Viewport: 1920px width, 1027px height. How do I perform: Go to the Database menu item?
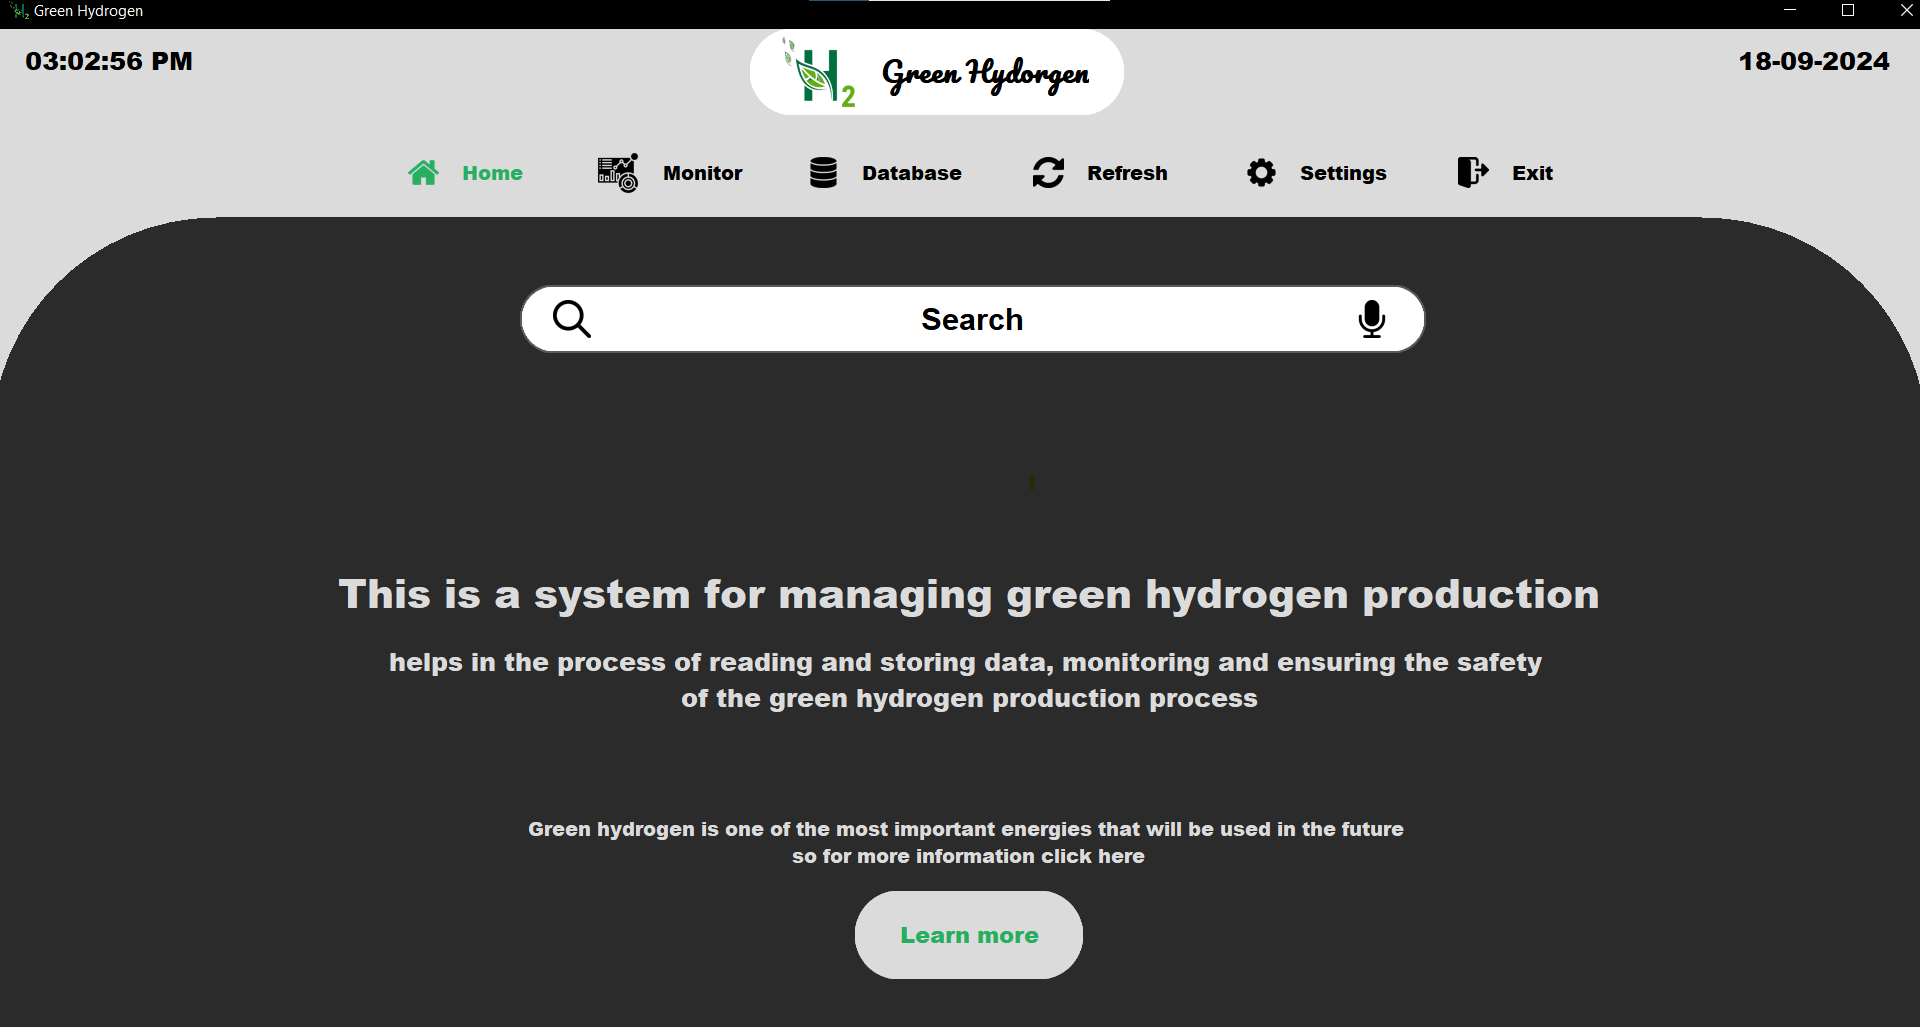click(x=911, y=173)
